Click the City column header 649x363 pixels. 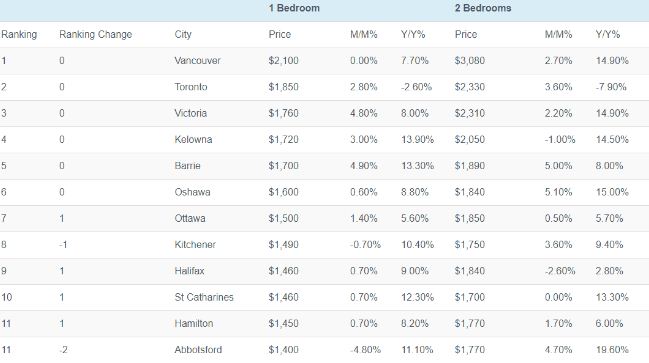tap(183, 34)
